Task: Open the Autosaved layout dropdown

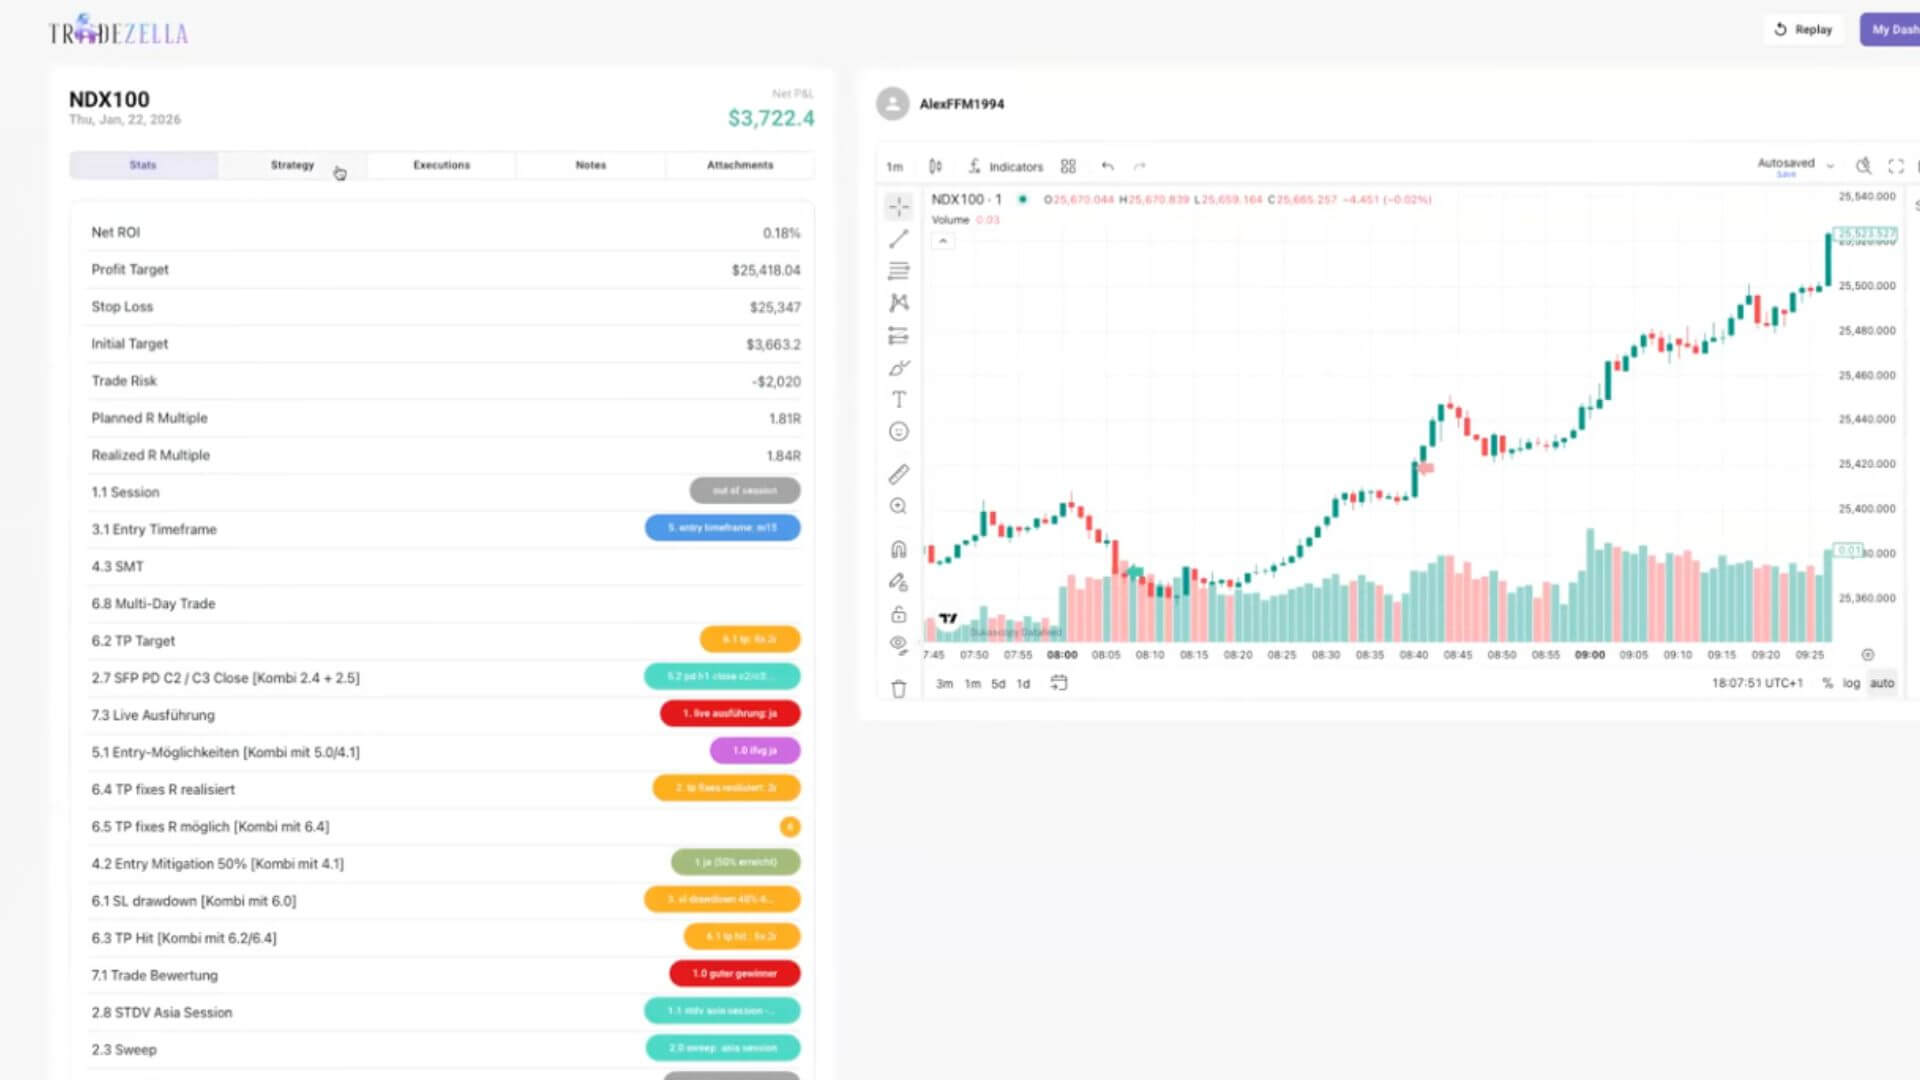Action: click(1831, 164)
